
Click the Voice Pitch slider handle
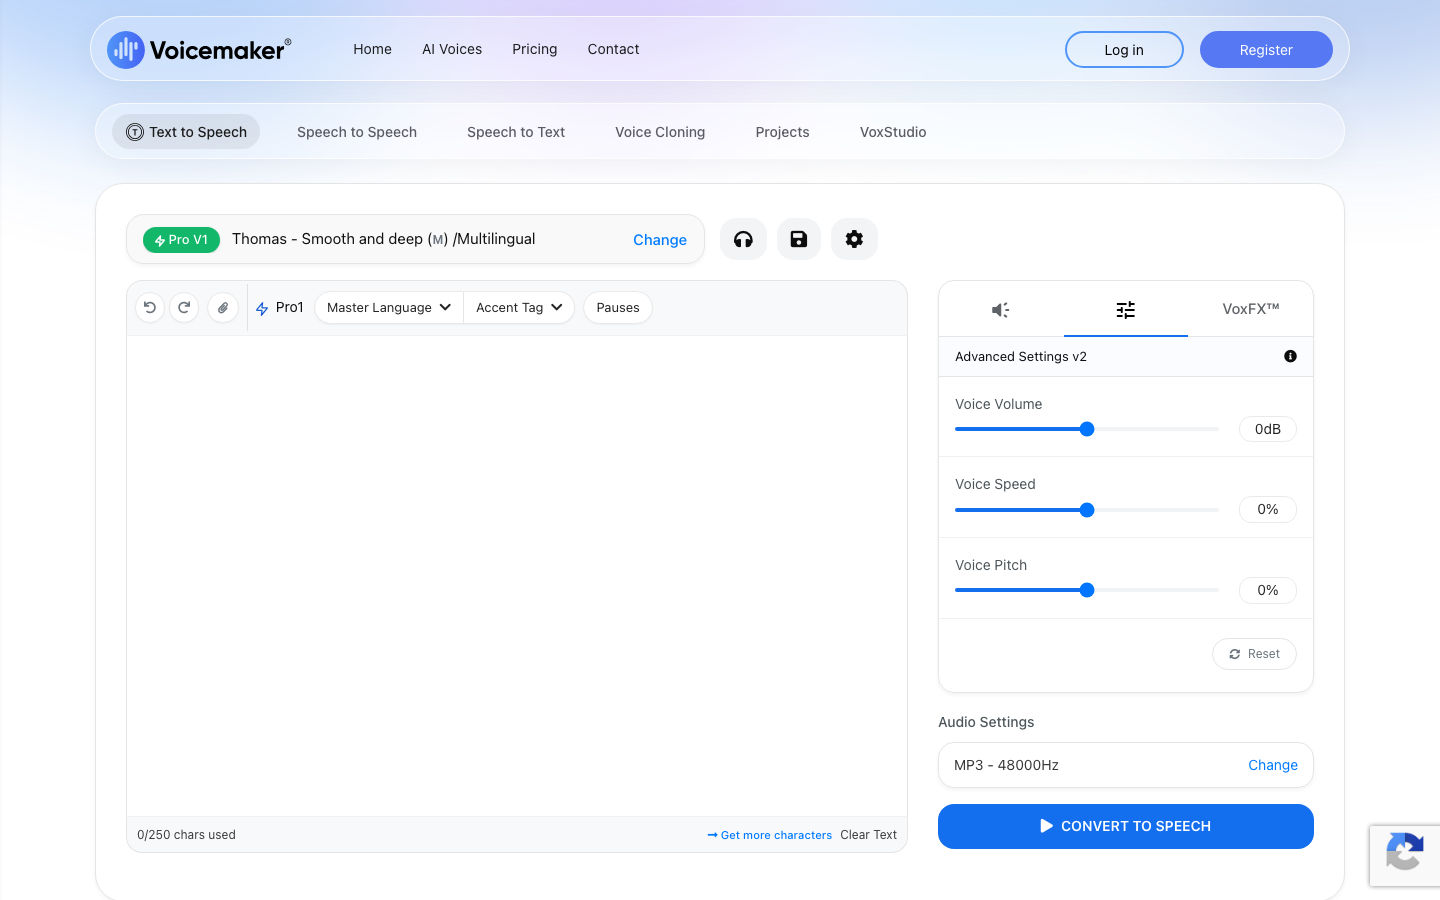(1087, 590)
